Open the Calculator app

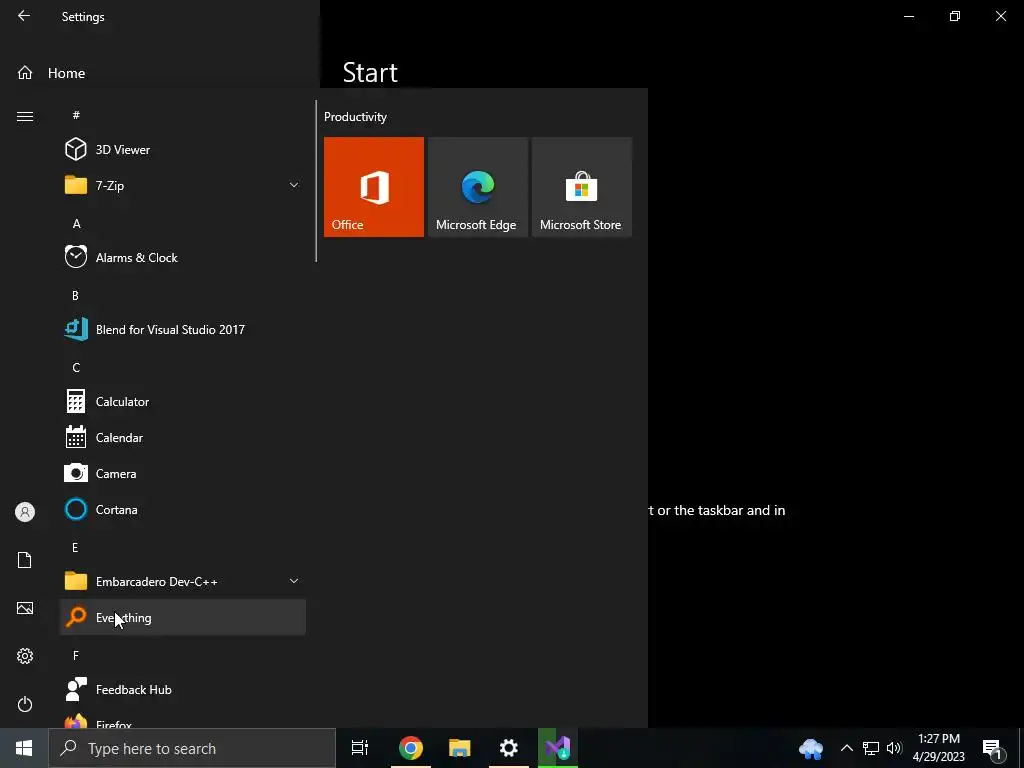tap(183, 401)
